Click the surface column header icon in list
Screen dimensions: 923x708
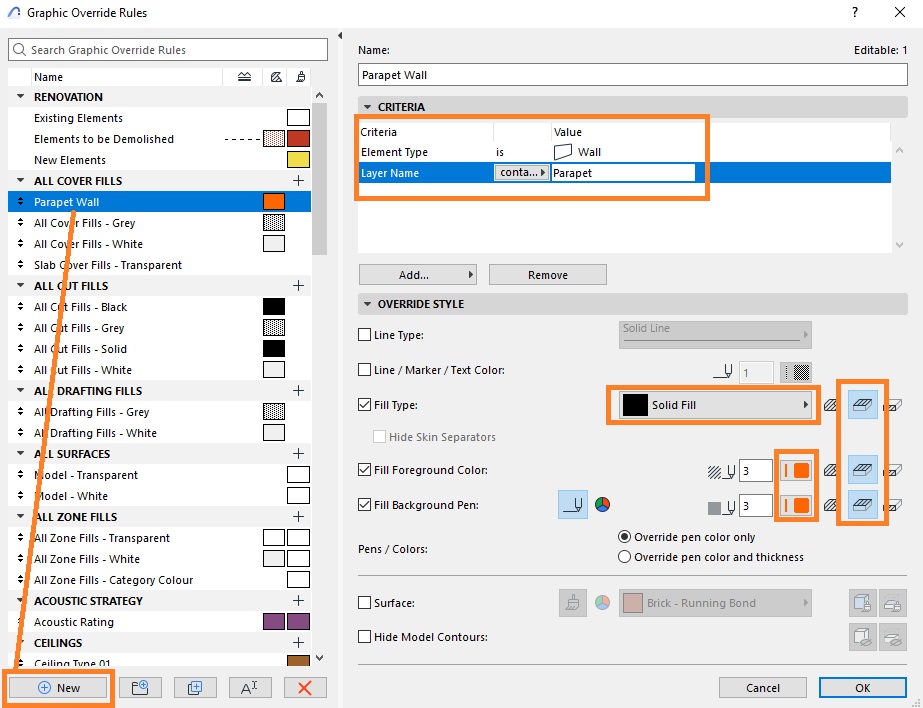tap(301, 77)
